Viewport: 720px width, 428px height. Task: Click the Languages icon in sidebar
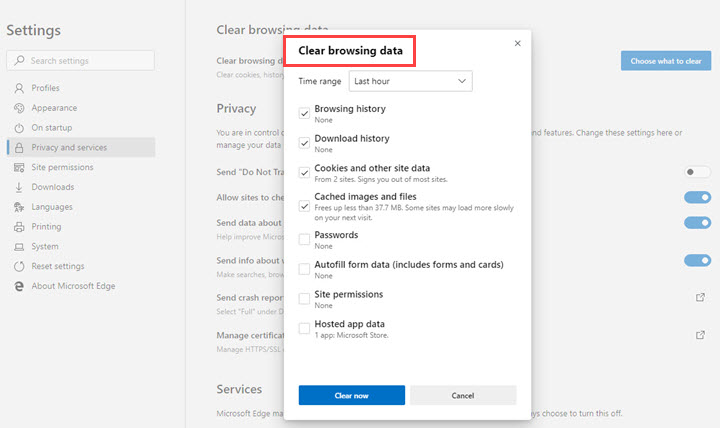point(19,207)
